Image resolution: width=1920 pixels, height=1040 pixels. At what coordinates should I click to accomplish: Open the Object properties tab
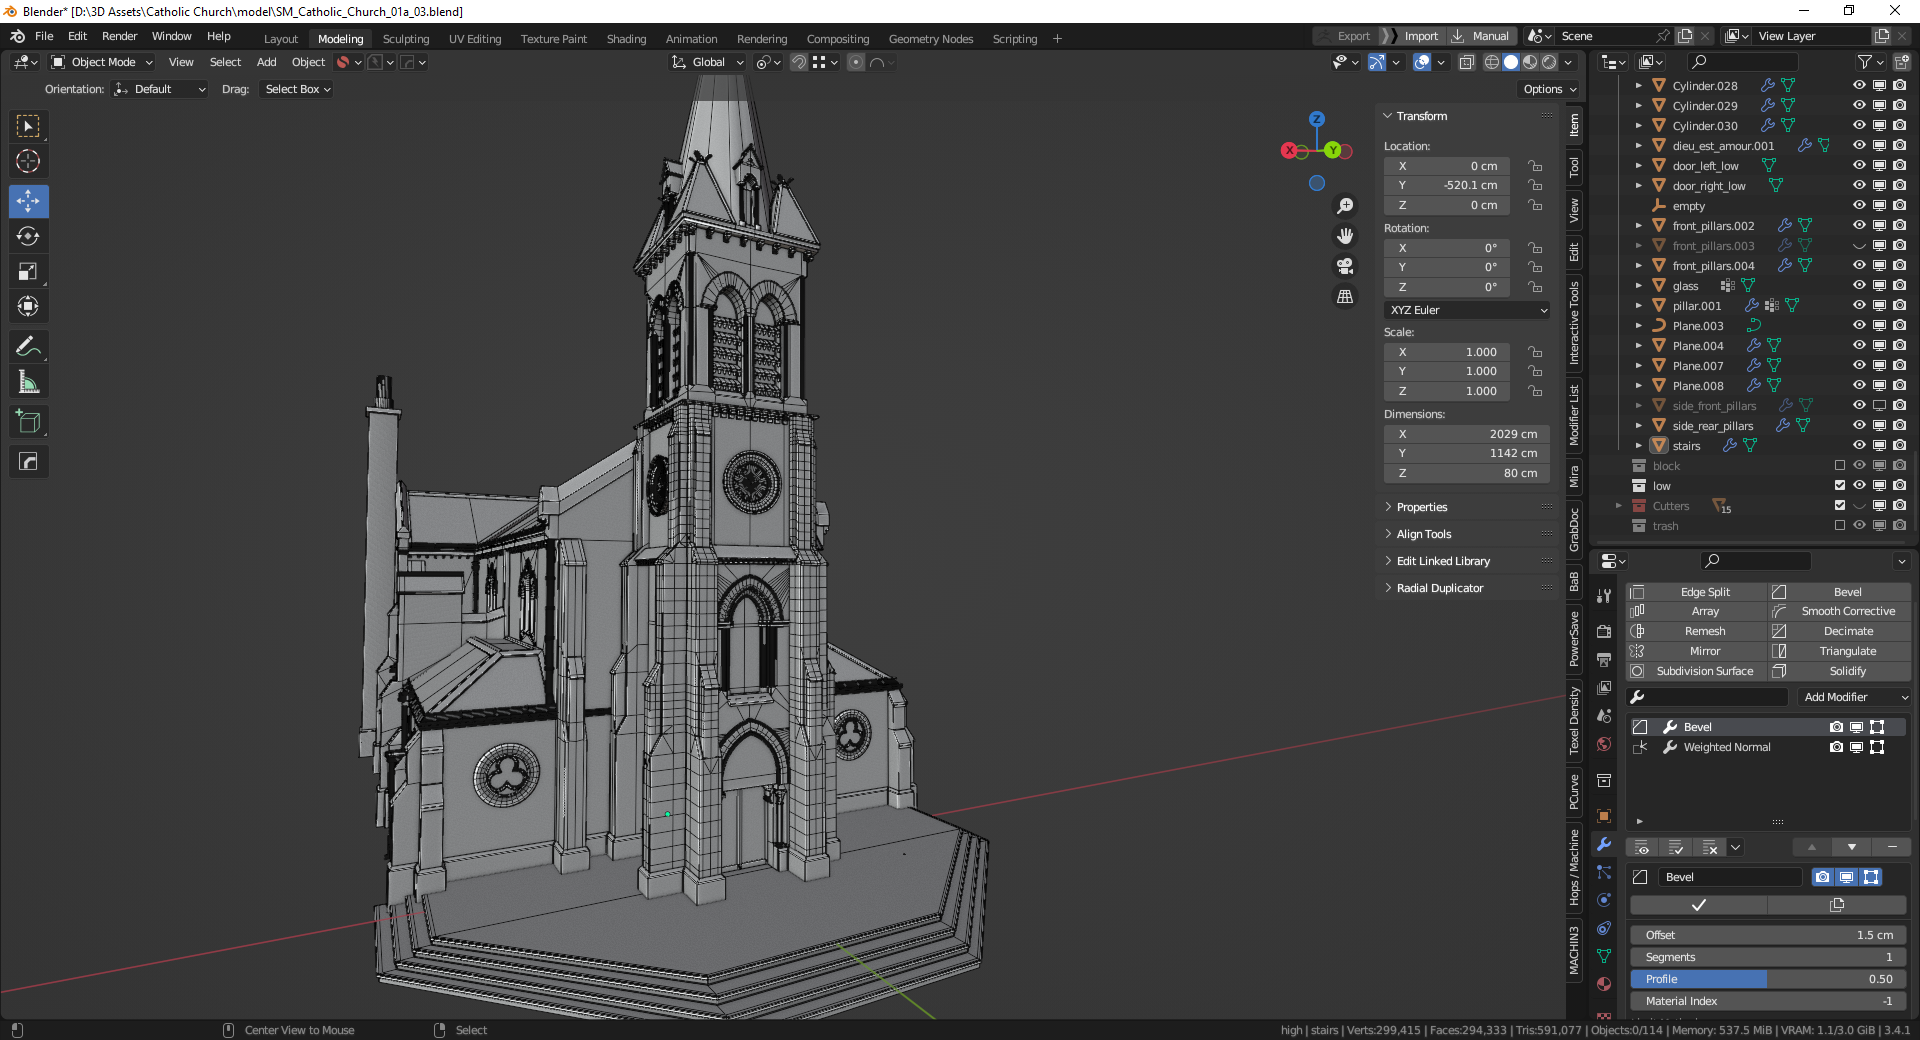(1604, 816)
